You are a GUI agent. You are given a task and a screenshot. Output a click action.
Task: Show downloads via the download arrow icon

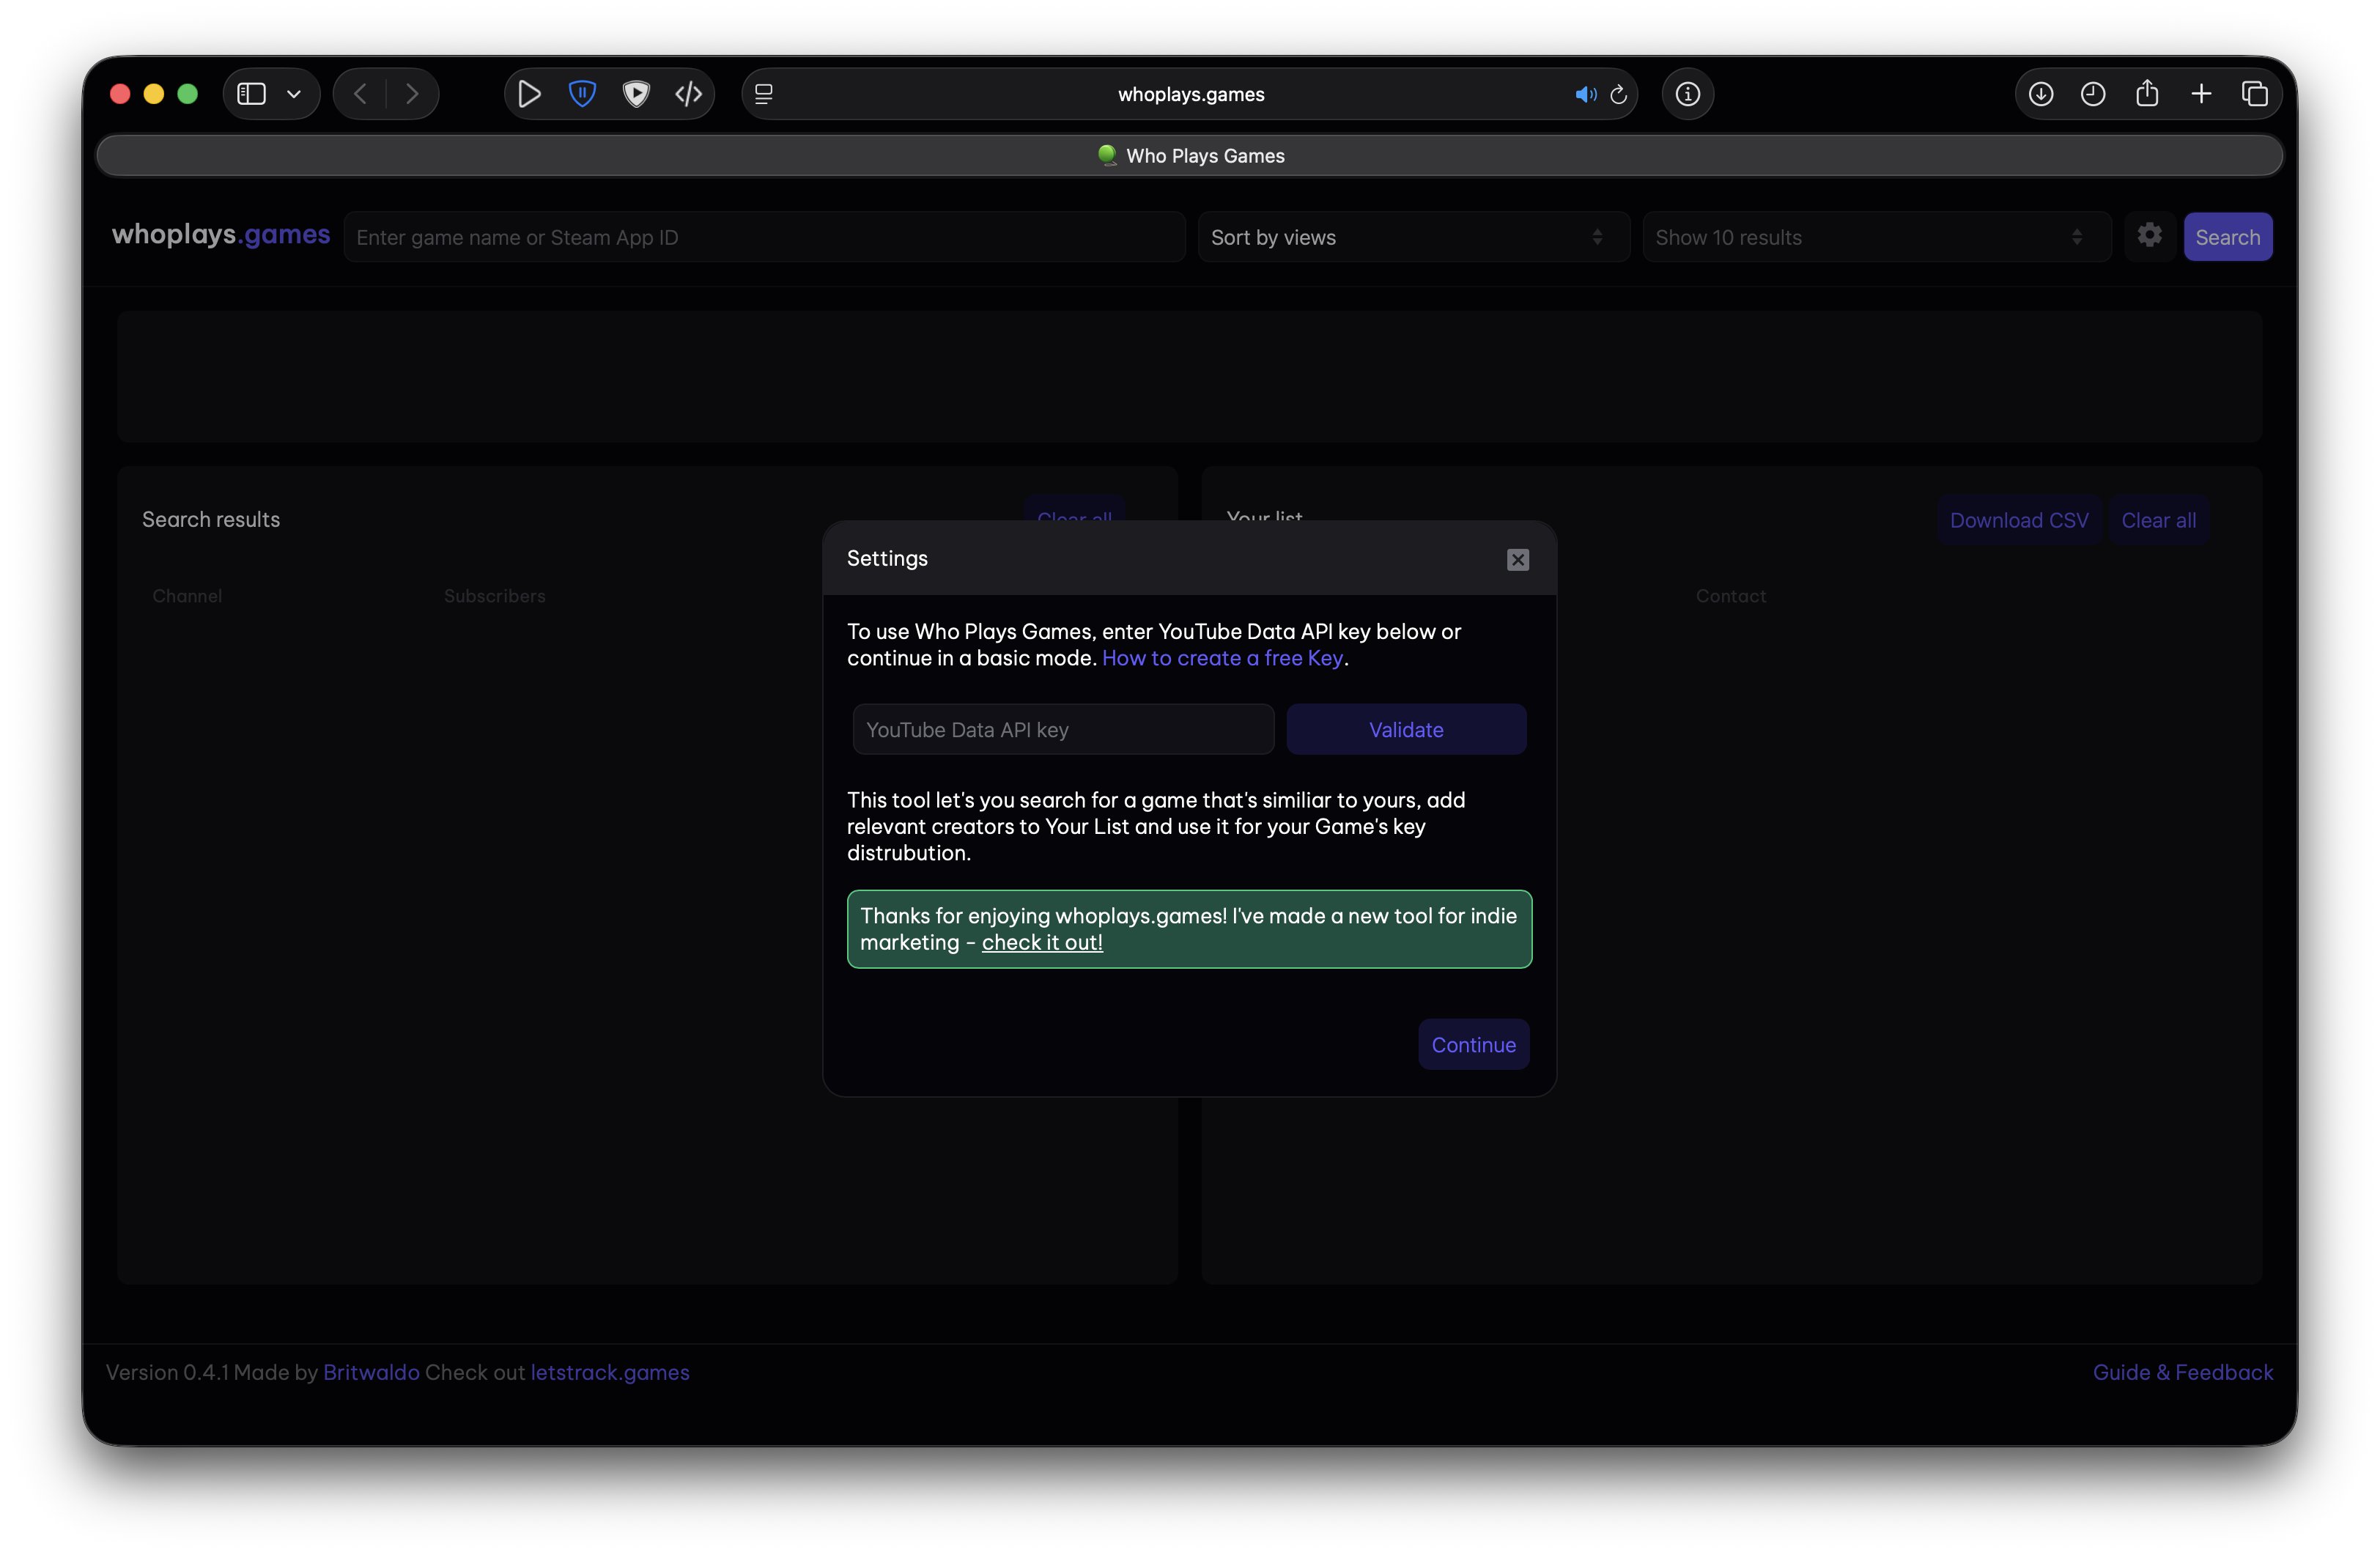(2041, 94)
